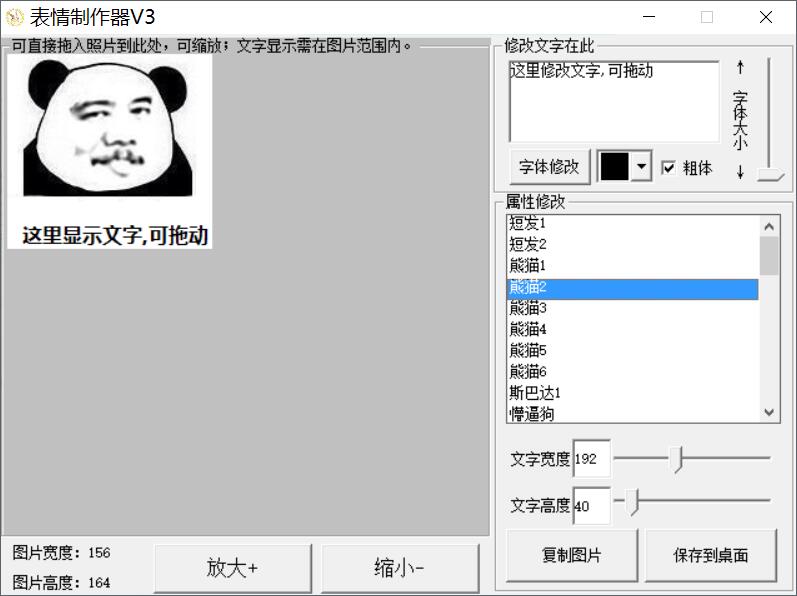Close the 表情制作器V3 window

(x=765, y=17)
